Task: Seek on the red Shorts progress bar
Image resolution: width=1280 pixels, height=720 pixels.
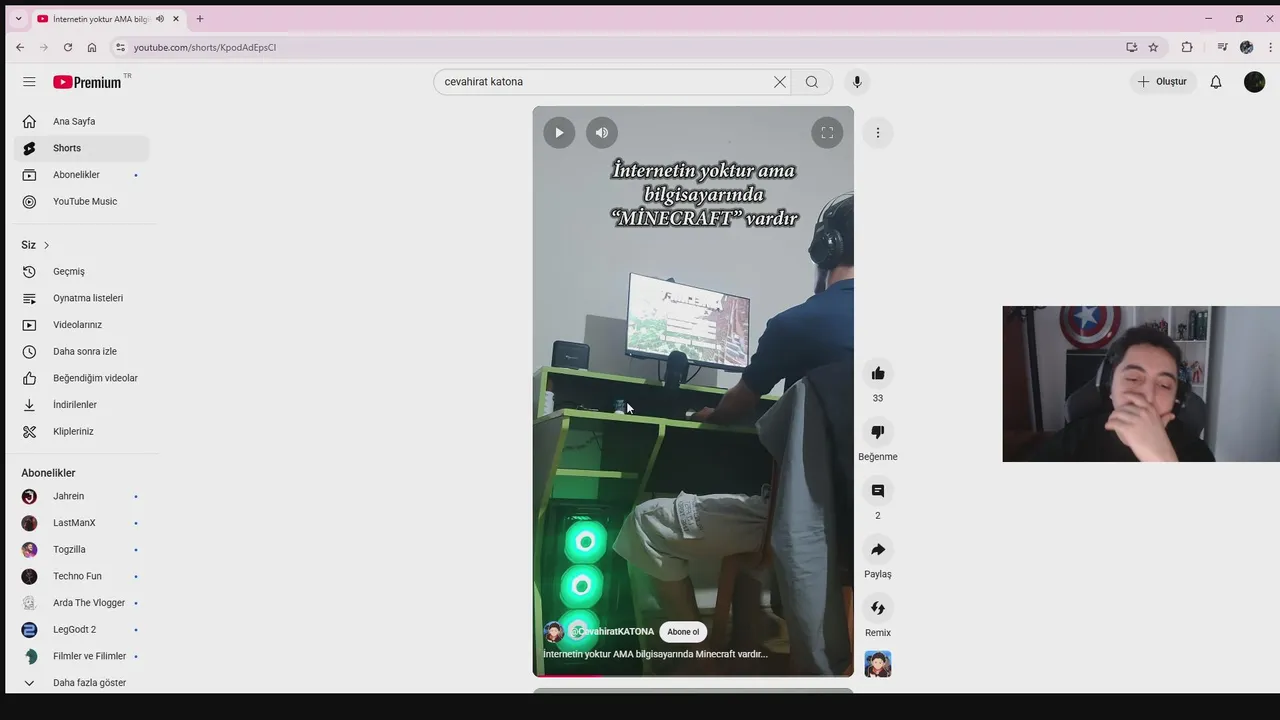Action: tap(693, 676)
